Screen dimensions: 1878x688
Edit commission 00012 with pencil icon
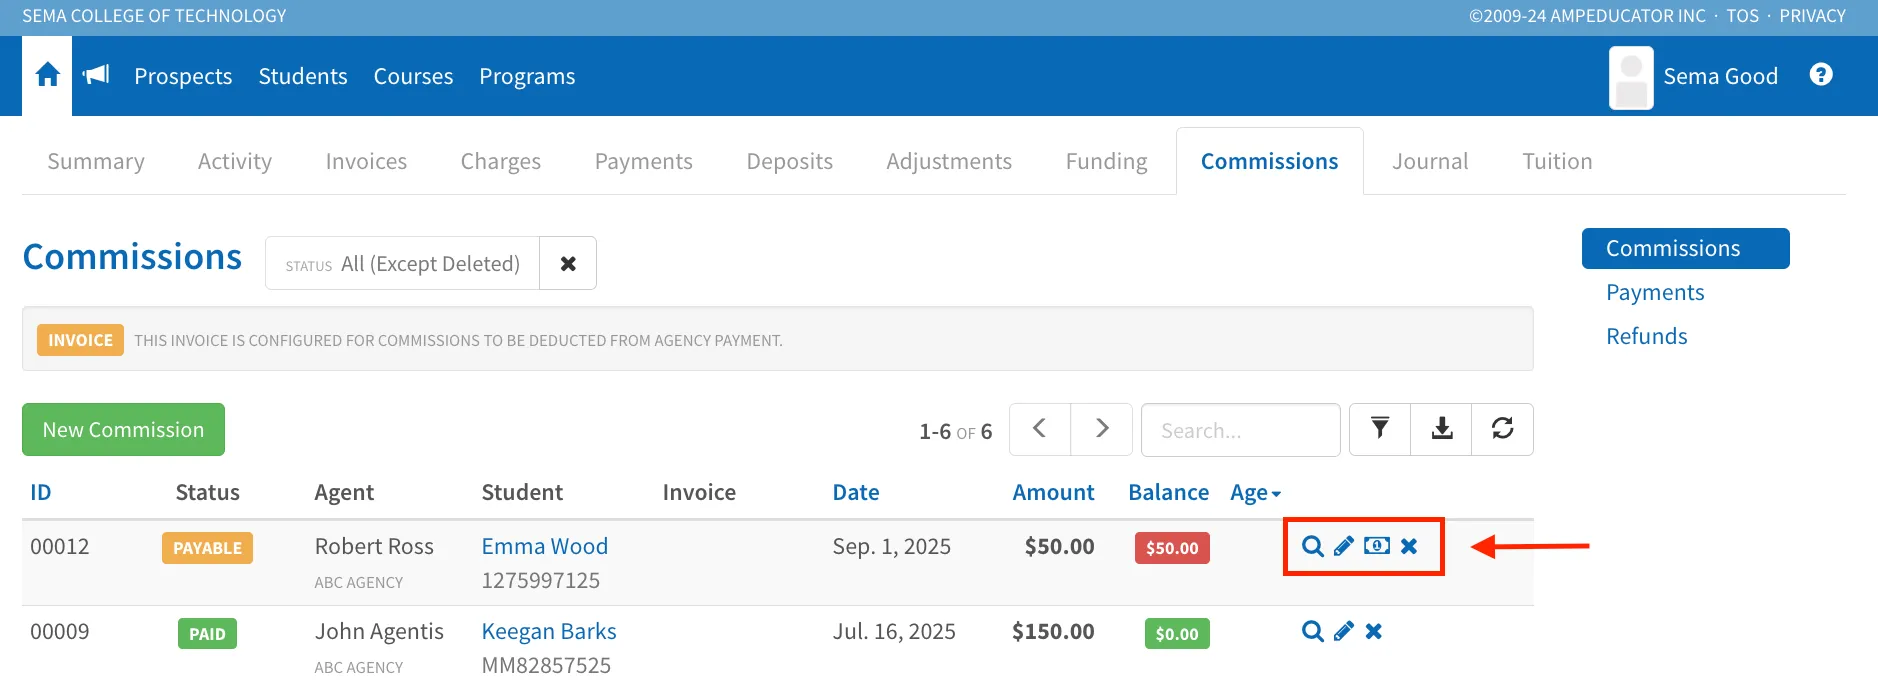[x=1344, y=546]
